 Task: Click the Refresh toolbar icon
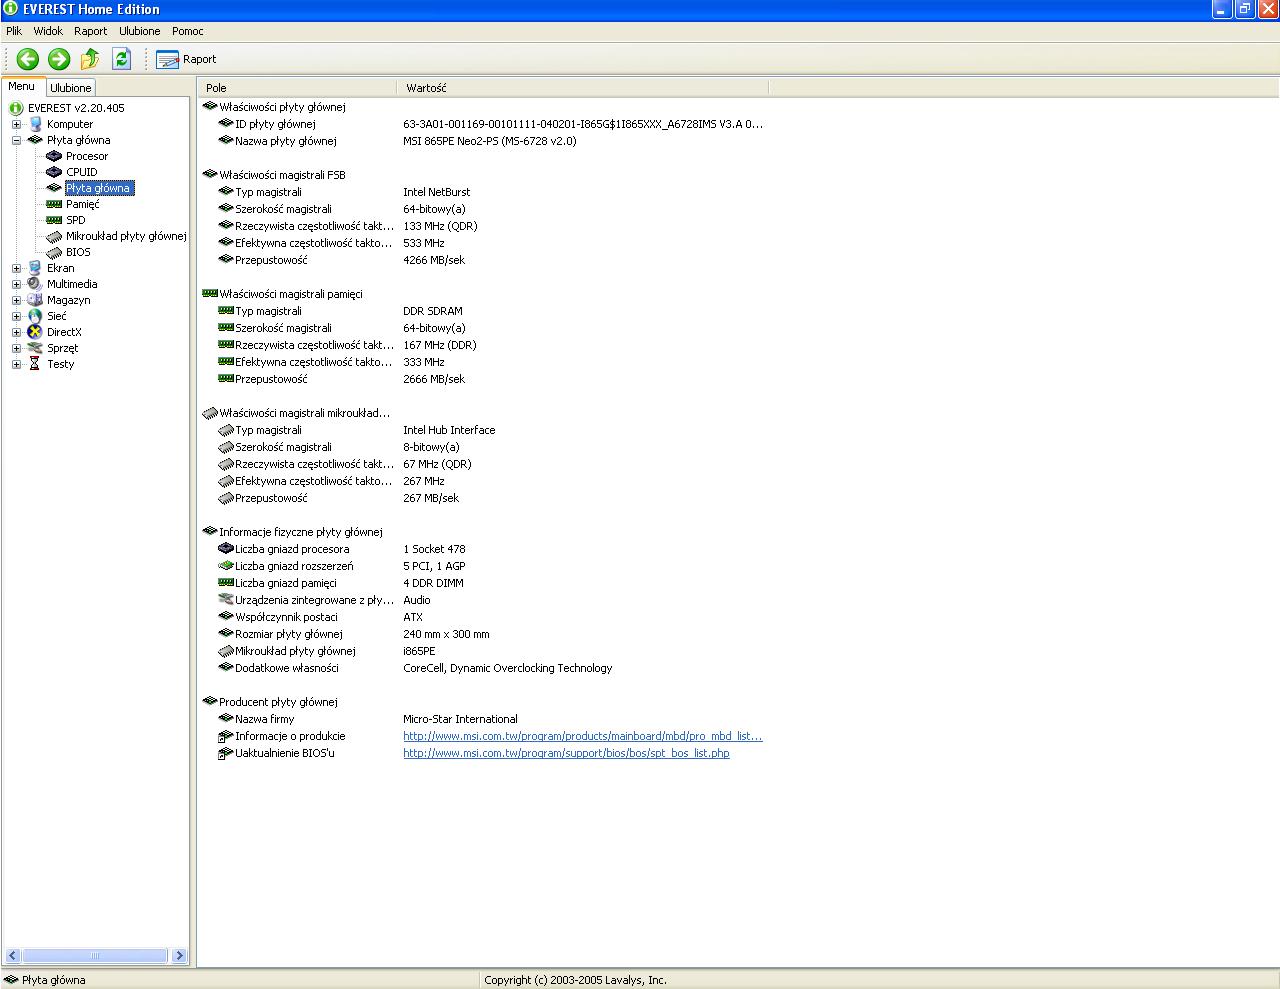click(122, 59)
